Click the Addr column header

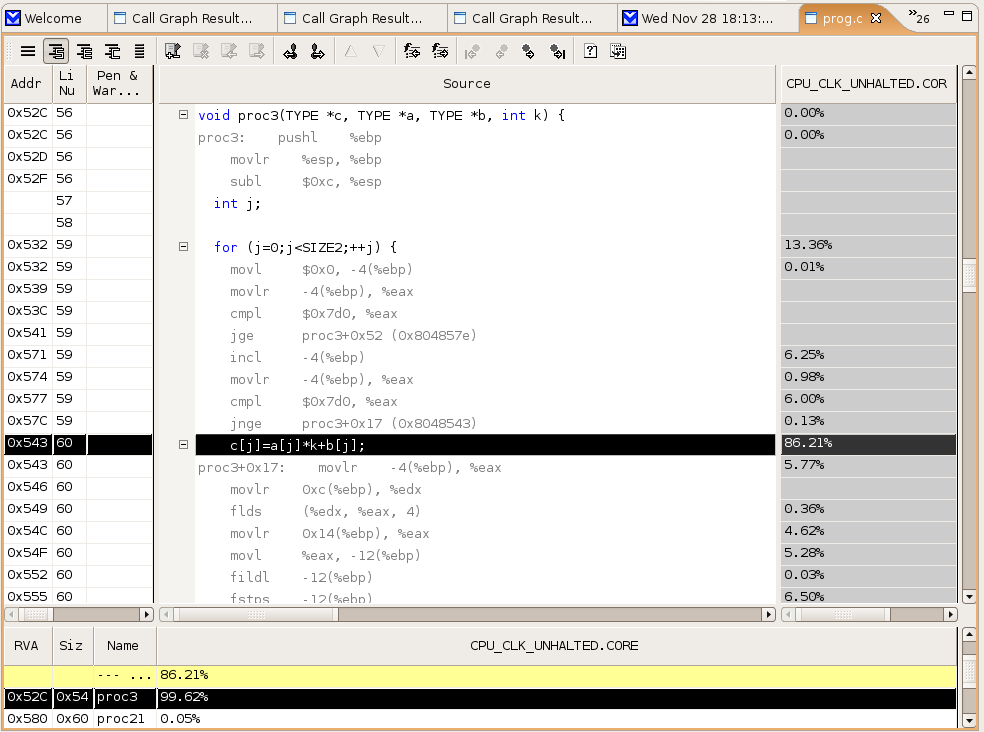coord(26,84)
